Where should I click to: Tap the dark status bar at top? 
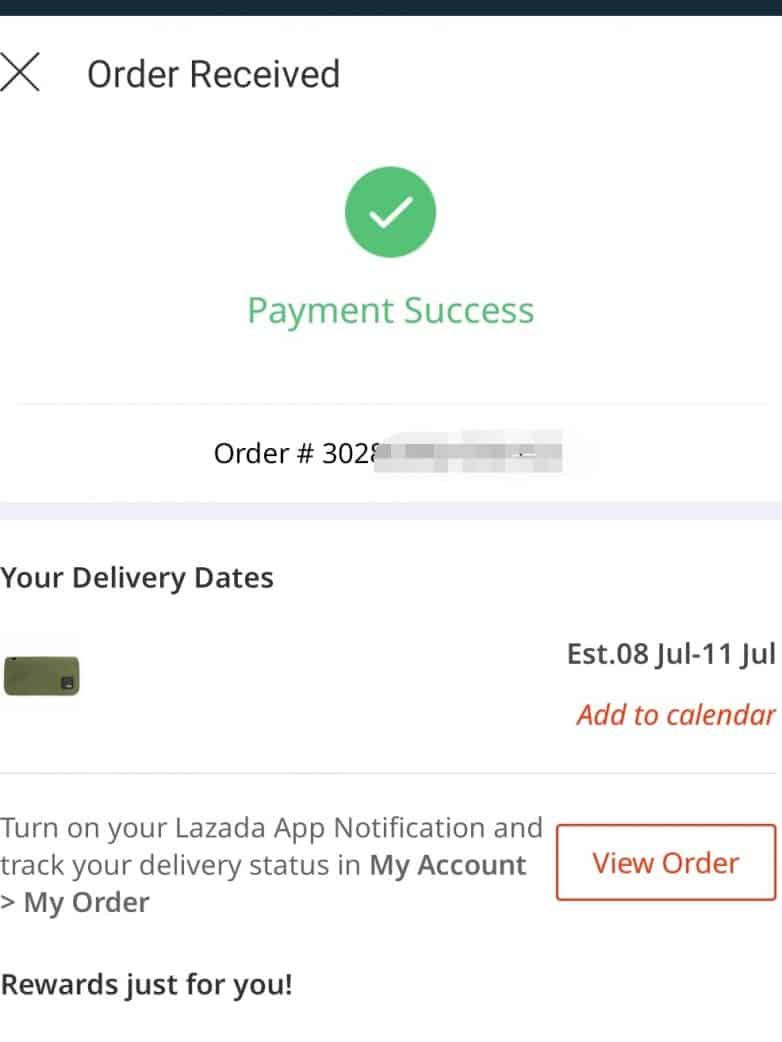[390, 7]
